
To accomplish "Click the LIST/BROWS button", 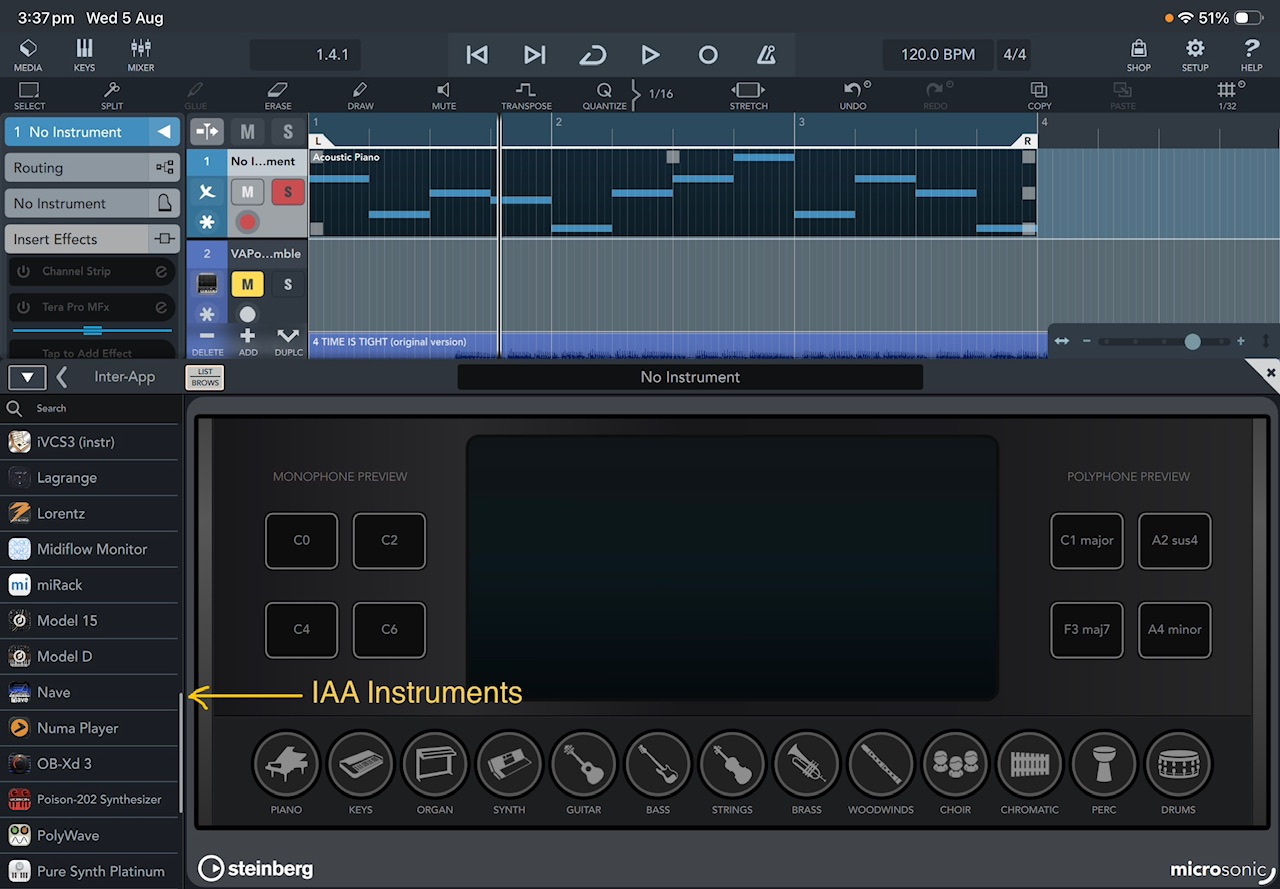I will (205, 377).
